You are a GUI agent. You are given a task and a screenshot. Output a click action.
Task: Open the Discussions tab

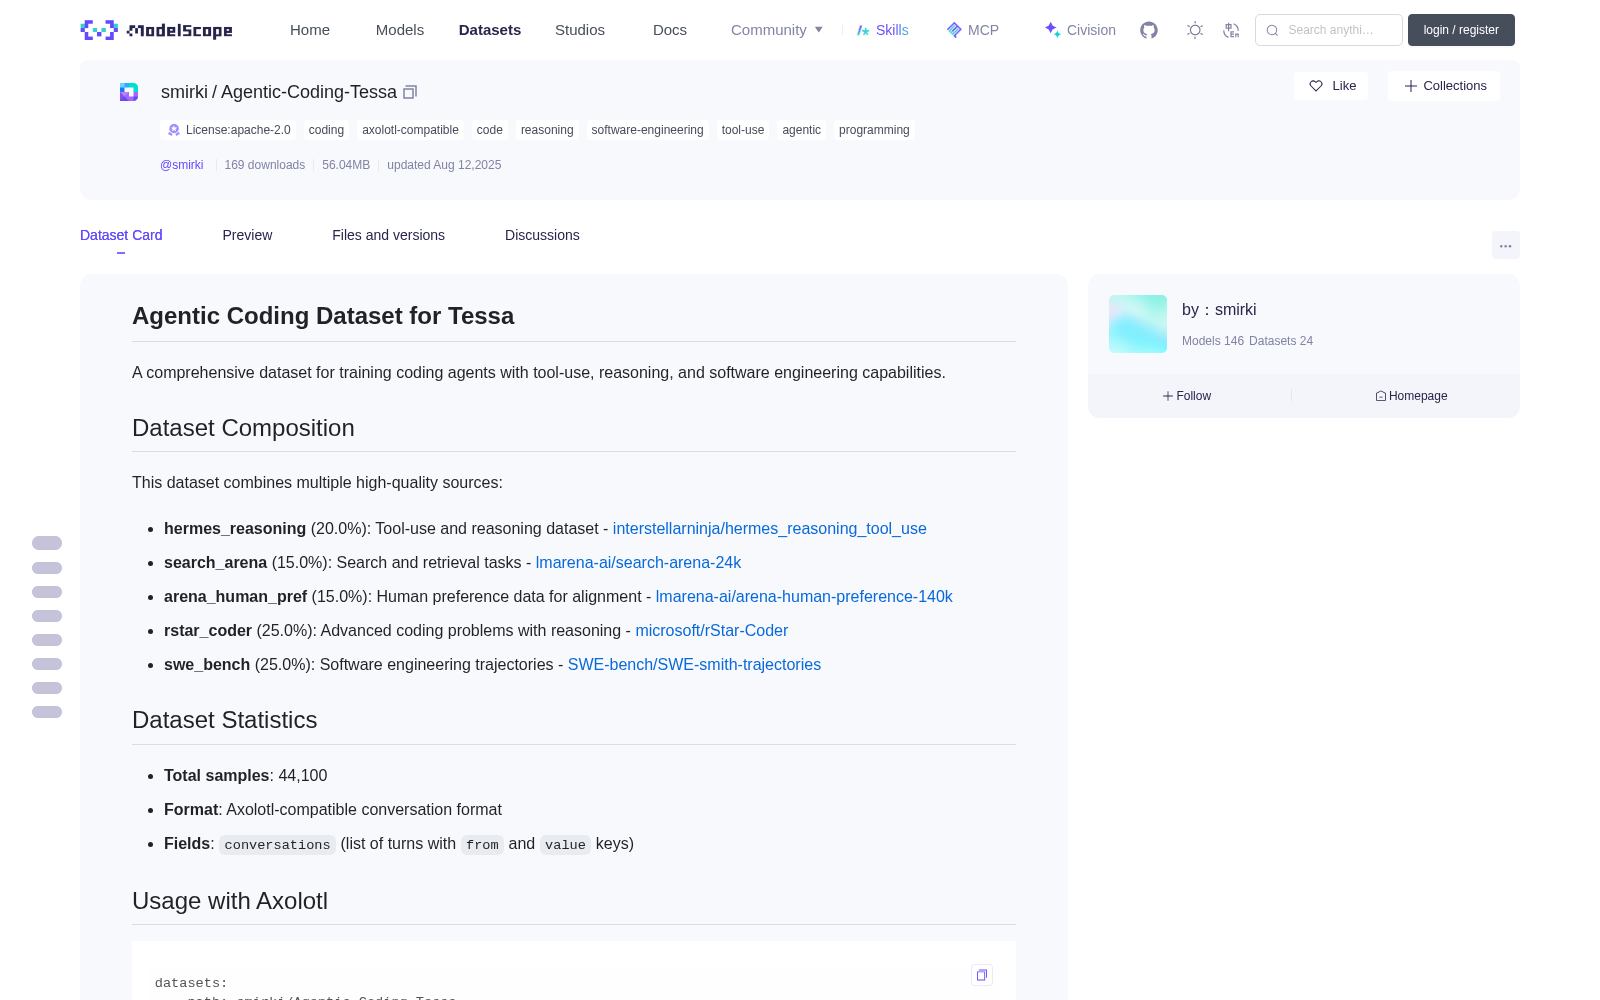[x=542, y=235]
